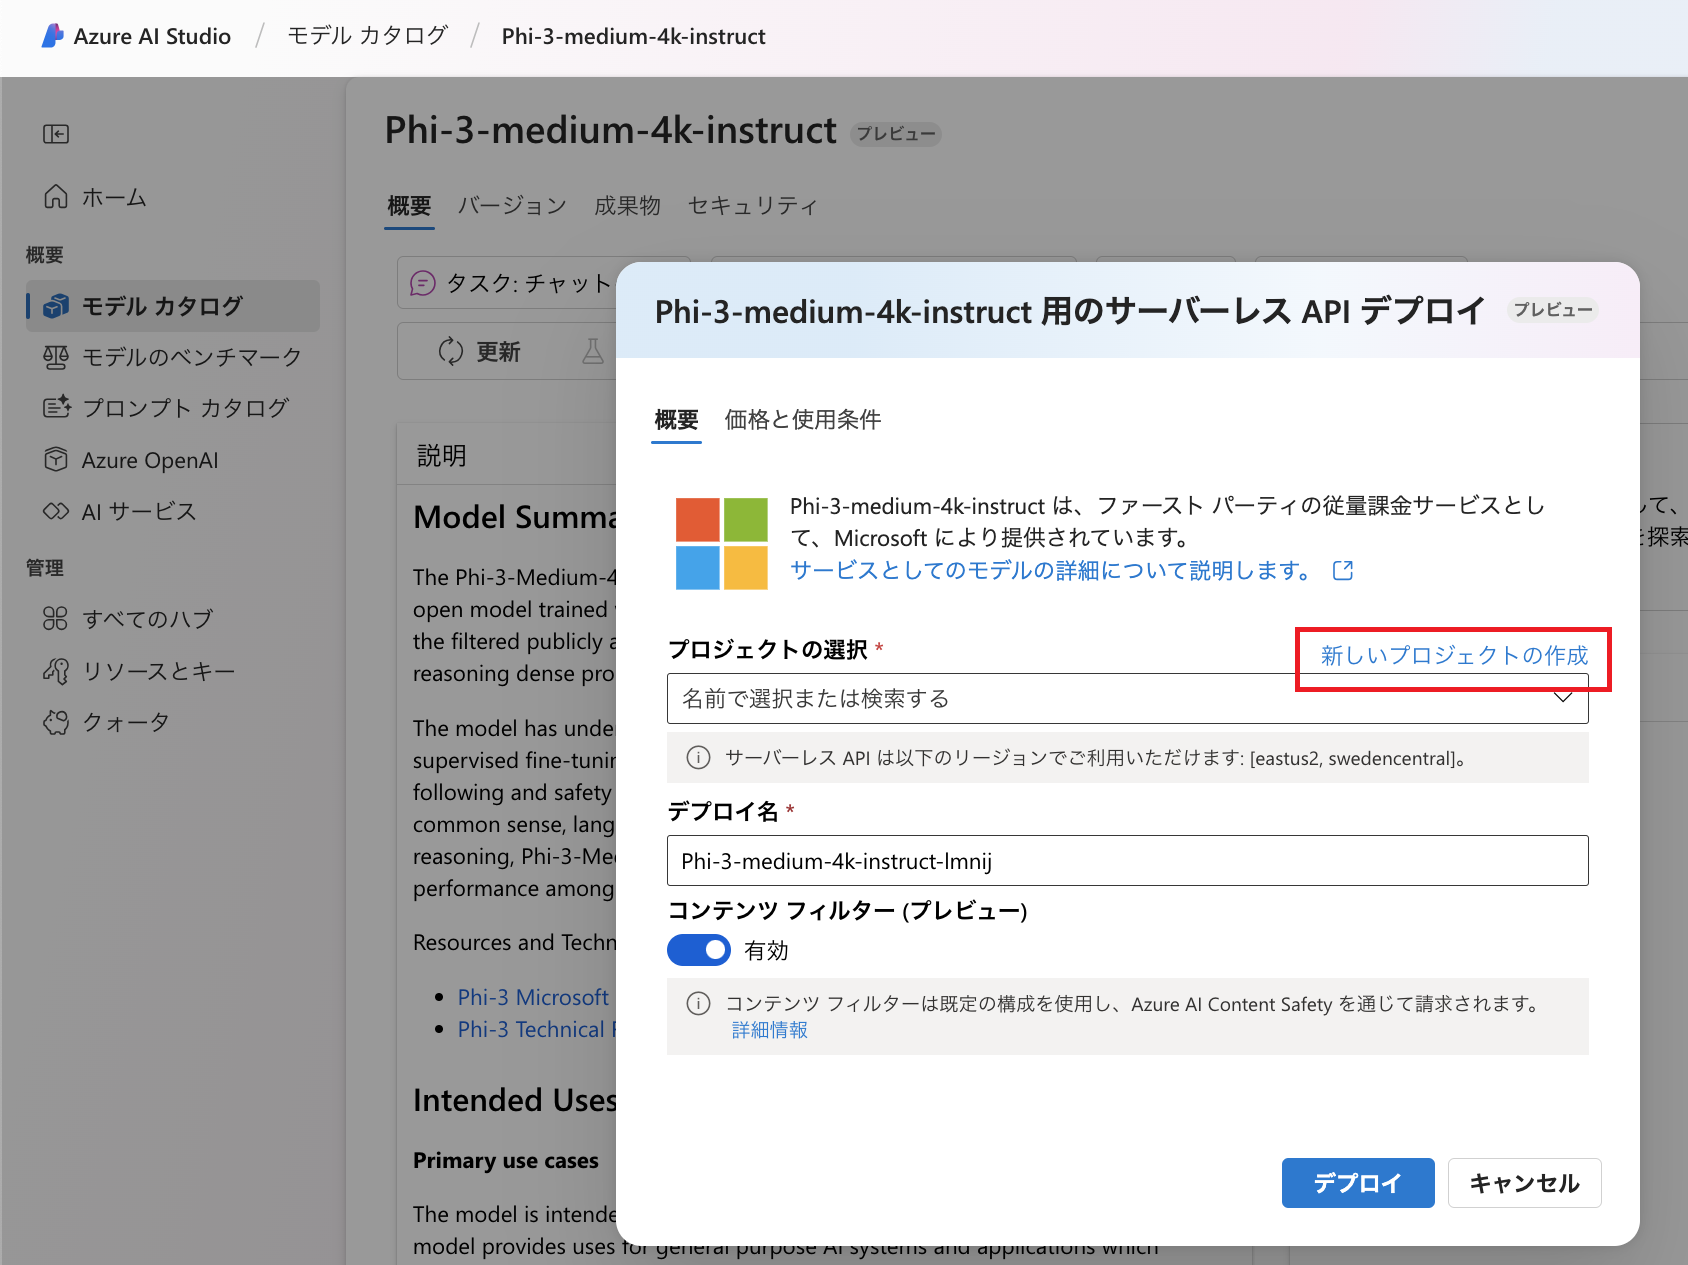The width and height of the screenshot is (1688, 1265).
Task: Click the プレビュー badge beside the dialog title
Action: [1553, 310]
